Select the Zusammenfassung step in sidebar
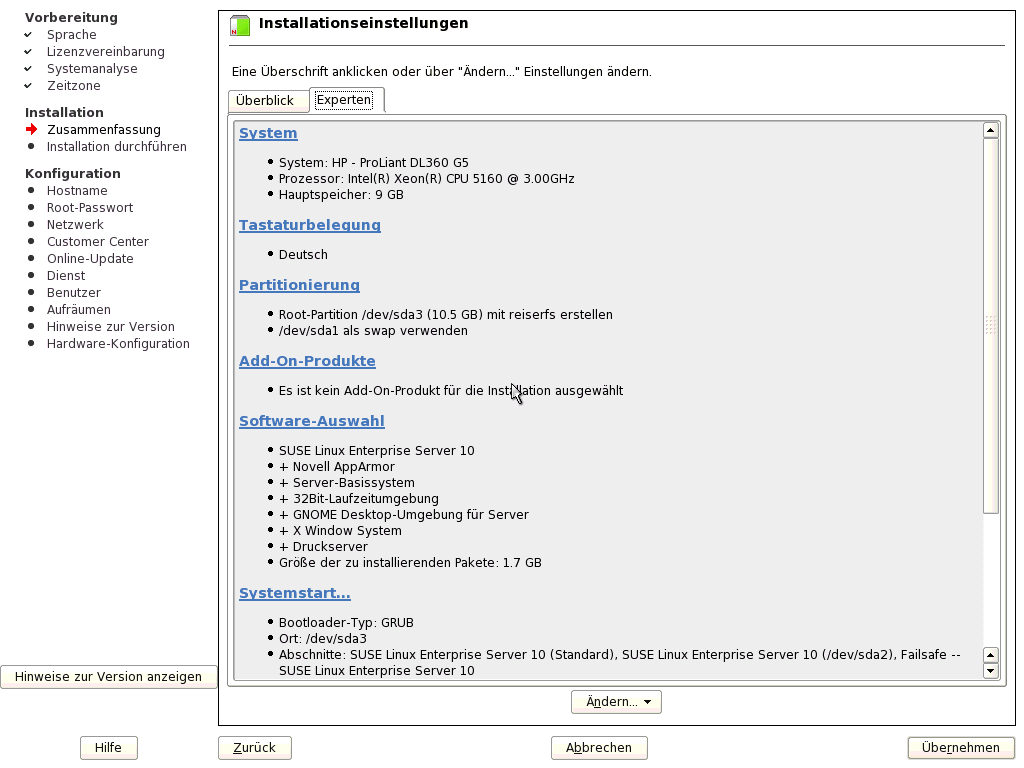 104,129
